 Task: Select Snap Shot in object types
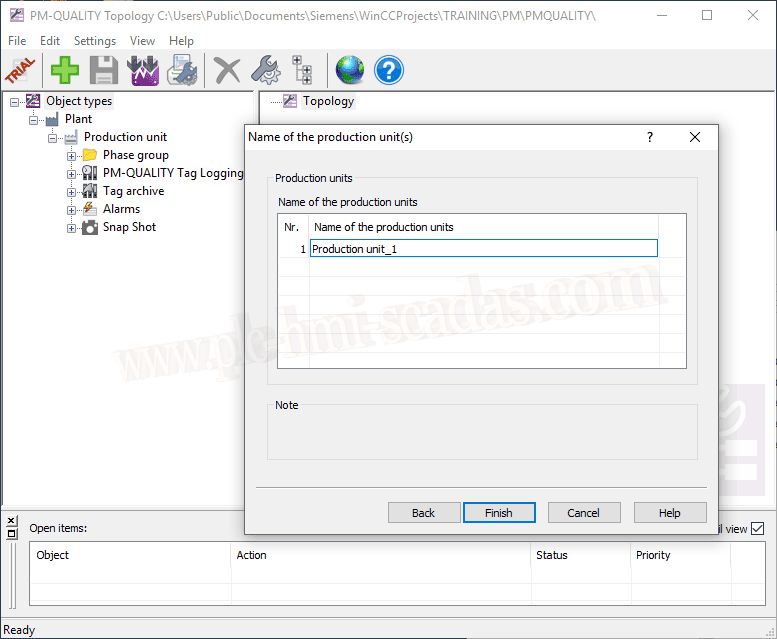click(129, 227)
